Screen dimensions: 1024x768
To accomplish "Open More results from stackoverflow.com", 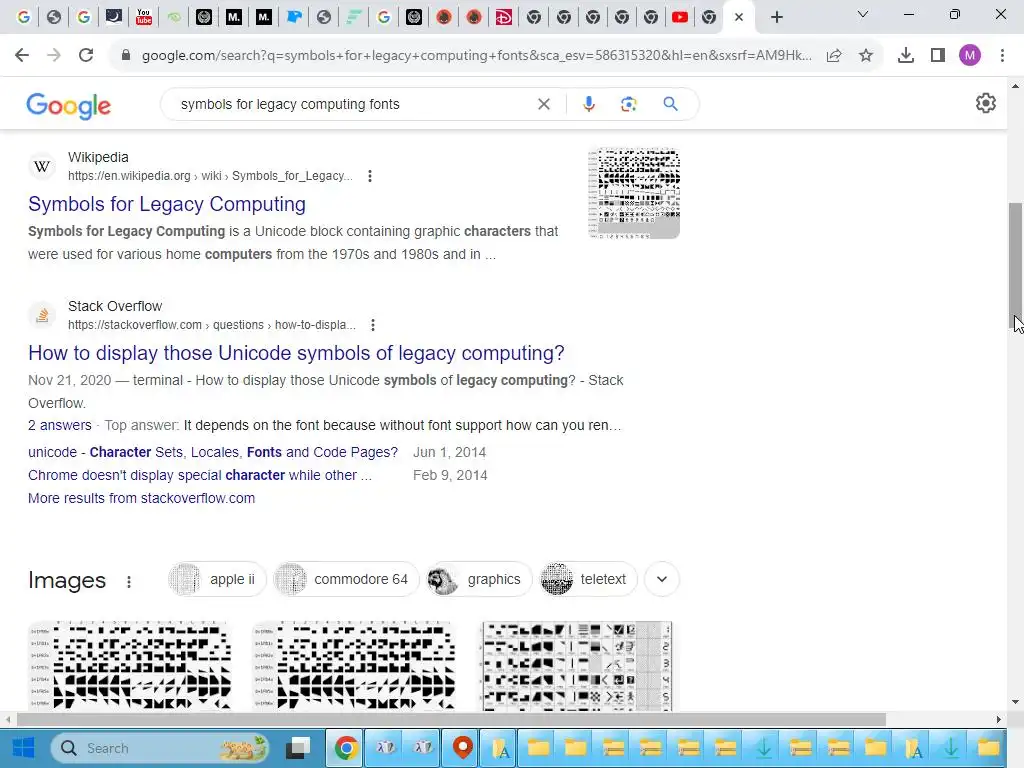I will click(x=141, y=498).
